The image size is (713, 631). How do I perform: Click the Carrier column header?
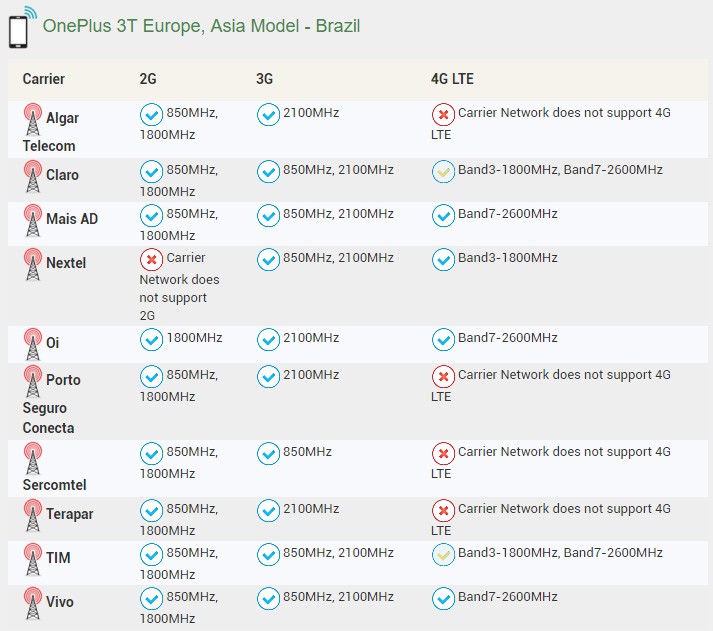pos(44,79)
